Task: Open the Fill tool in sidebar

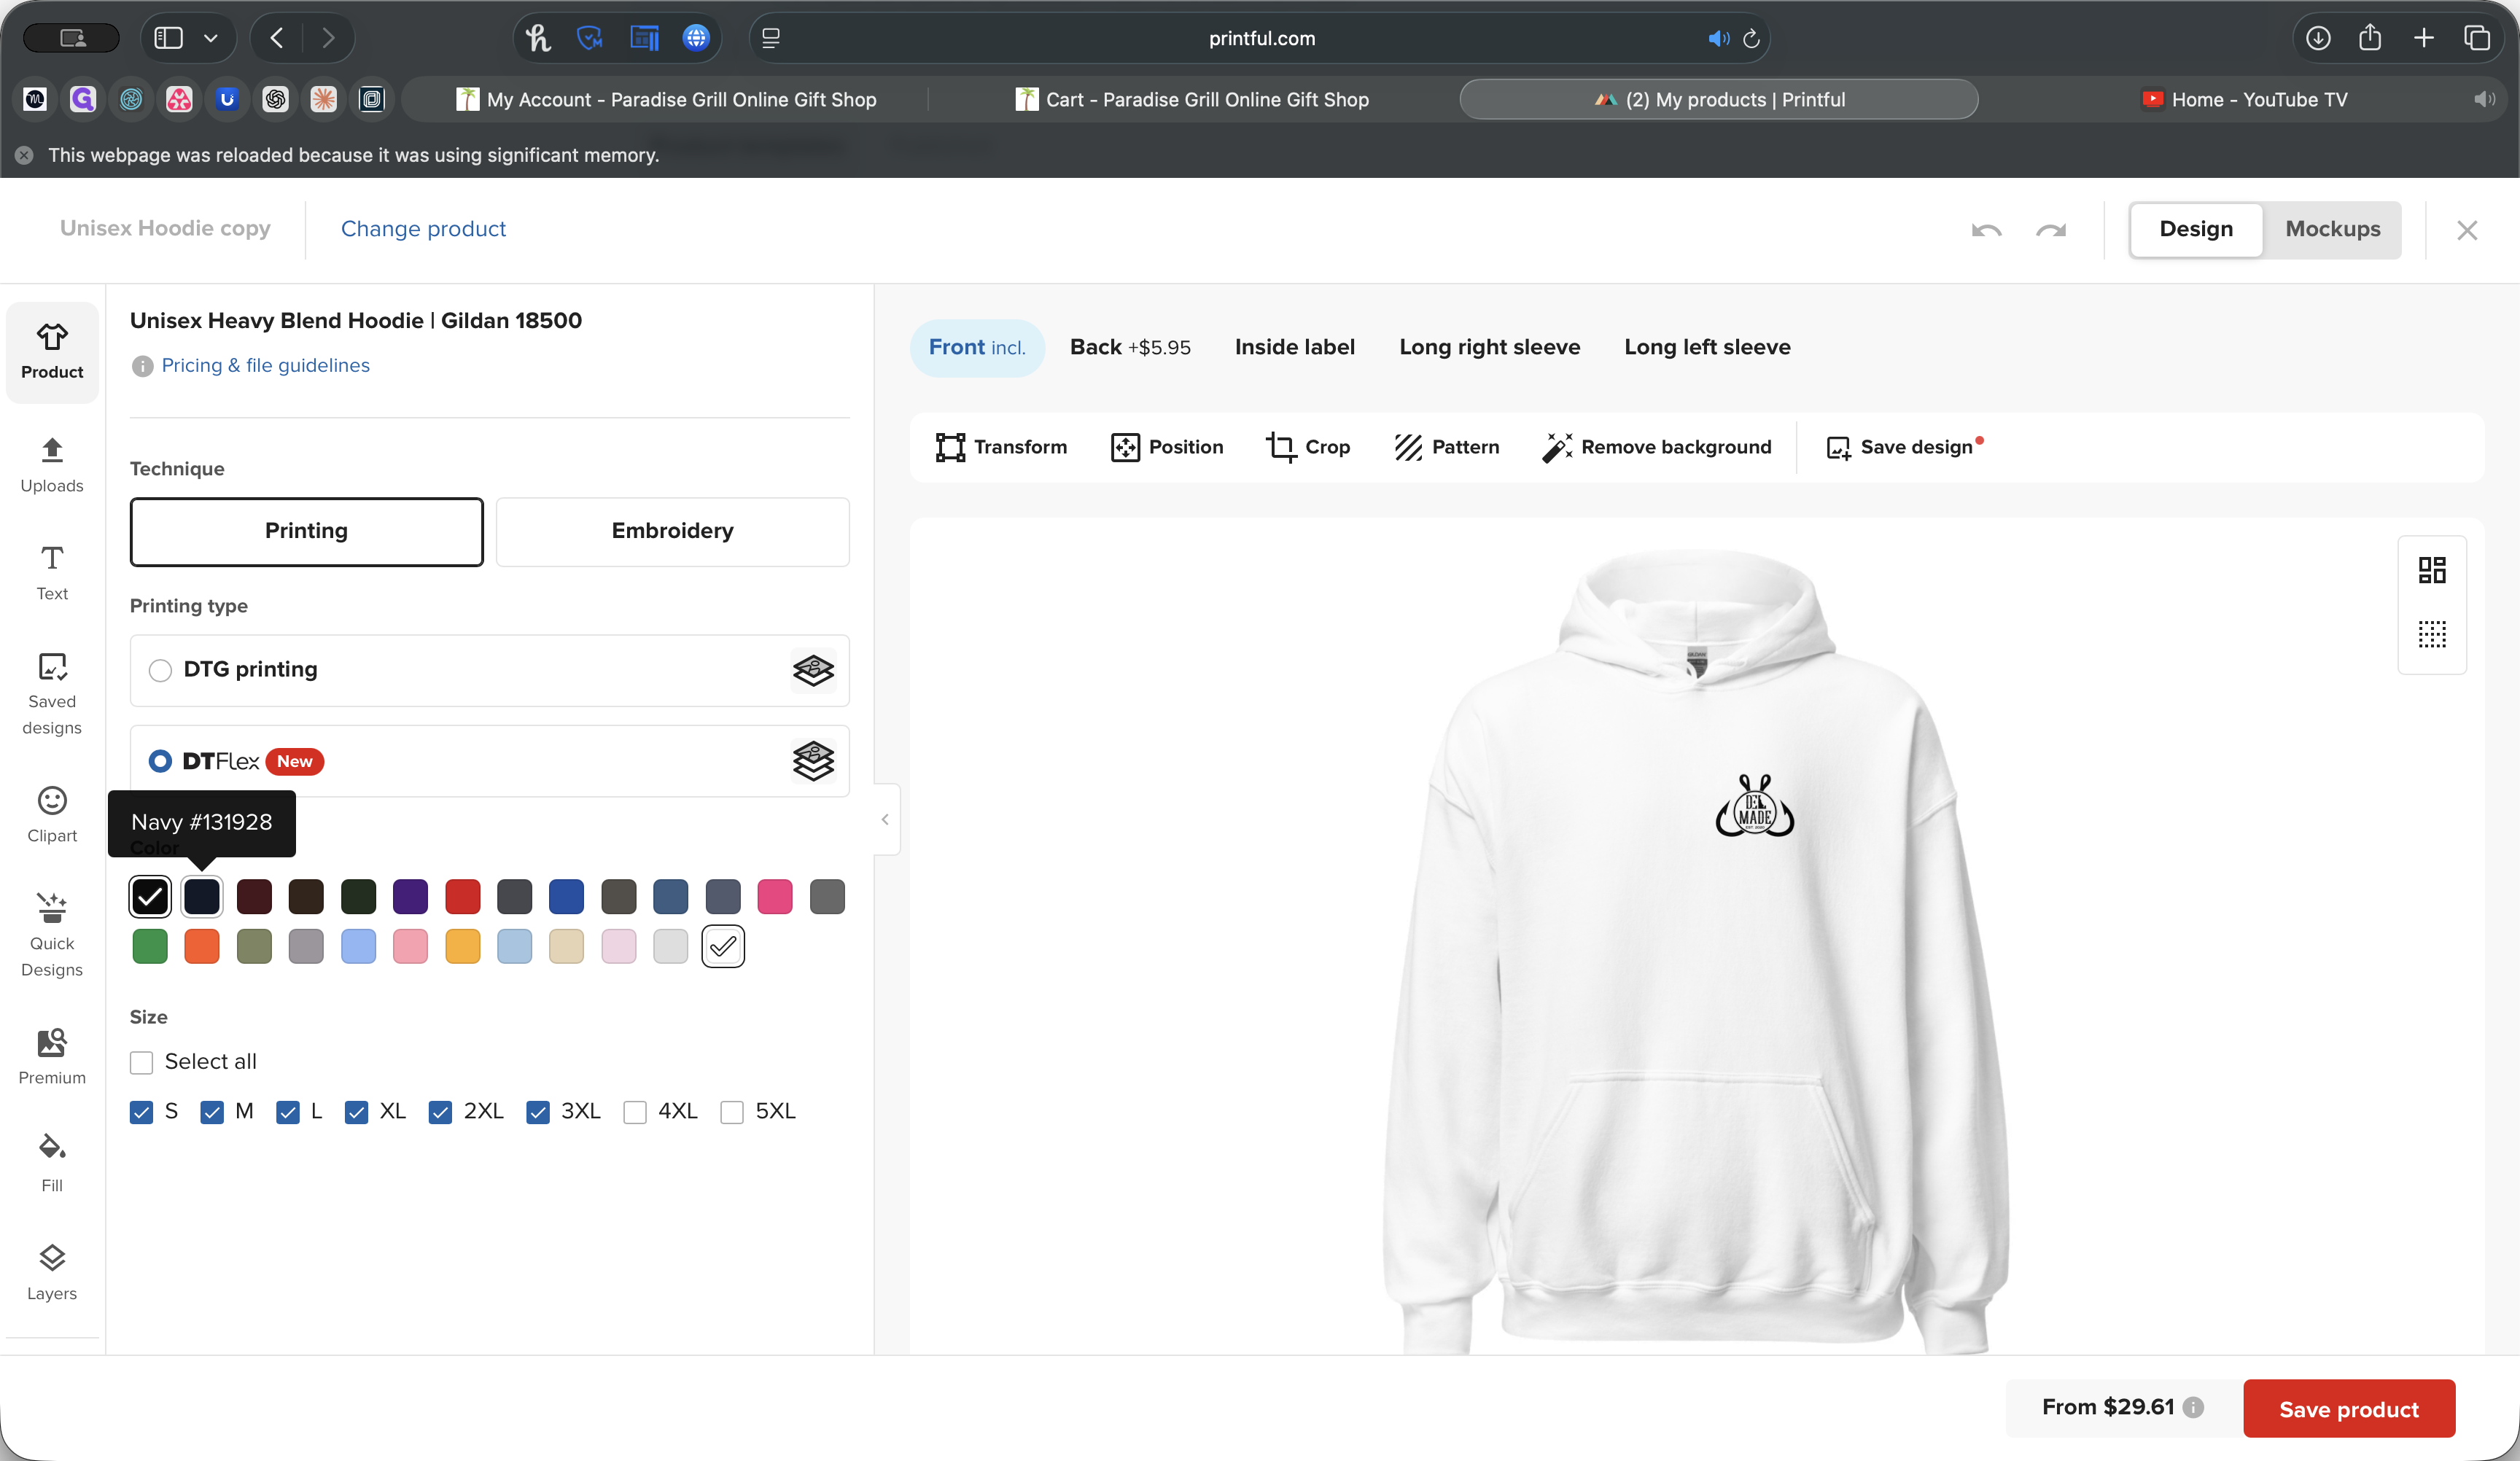Action: (52, 1162)
